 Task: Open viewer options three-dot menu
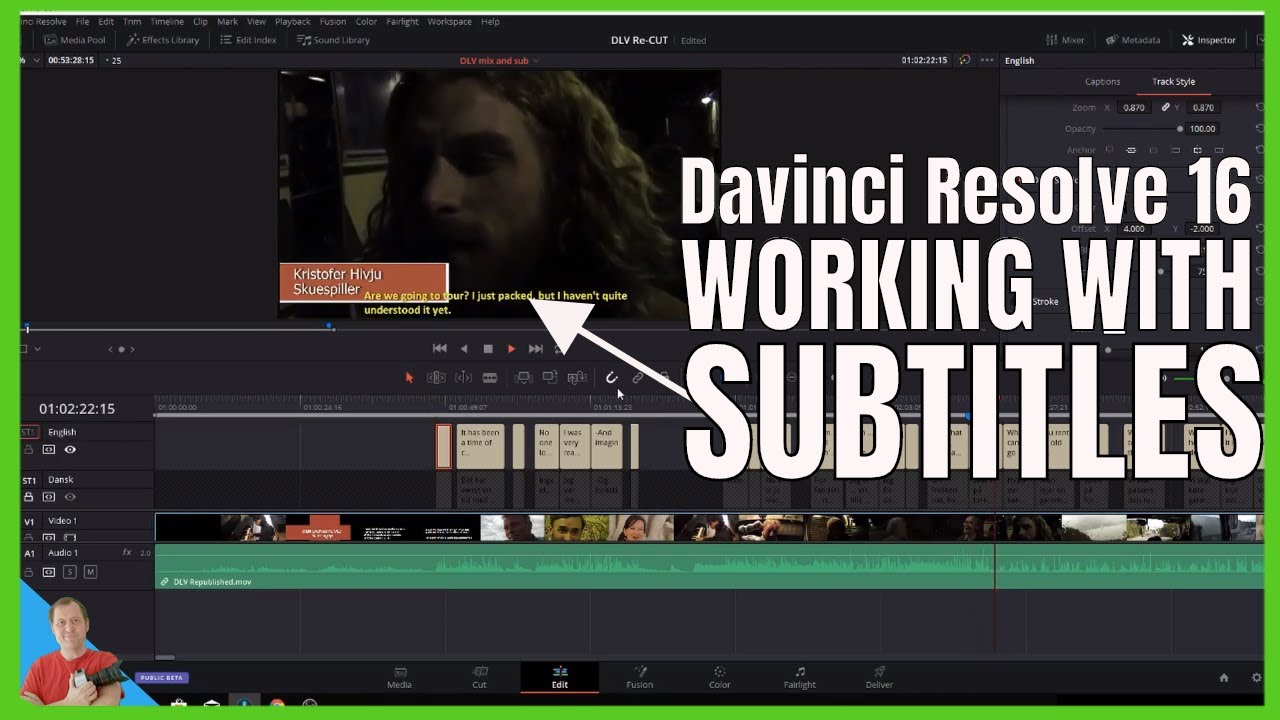coord(986,60)
